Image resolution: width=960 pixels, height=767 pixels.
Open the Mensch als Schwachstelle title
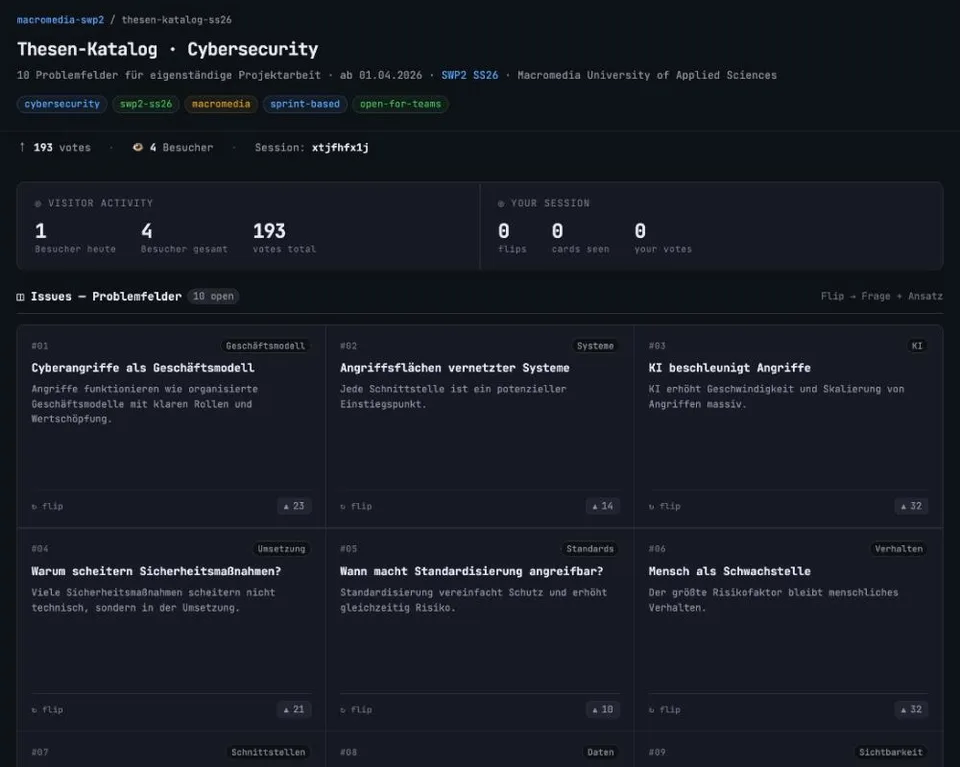(x=729, y=571)
